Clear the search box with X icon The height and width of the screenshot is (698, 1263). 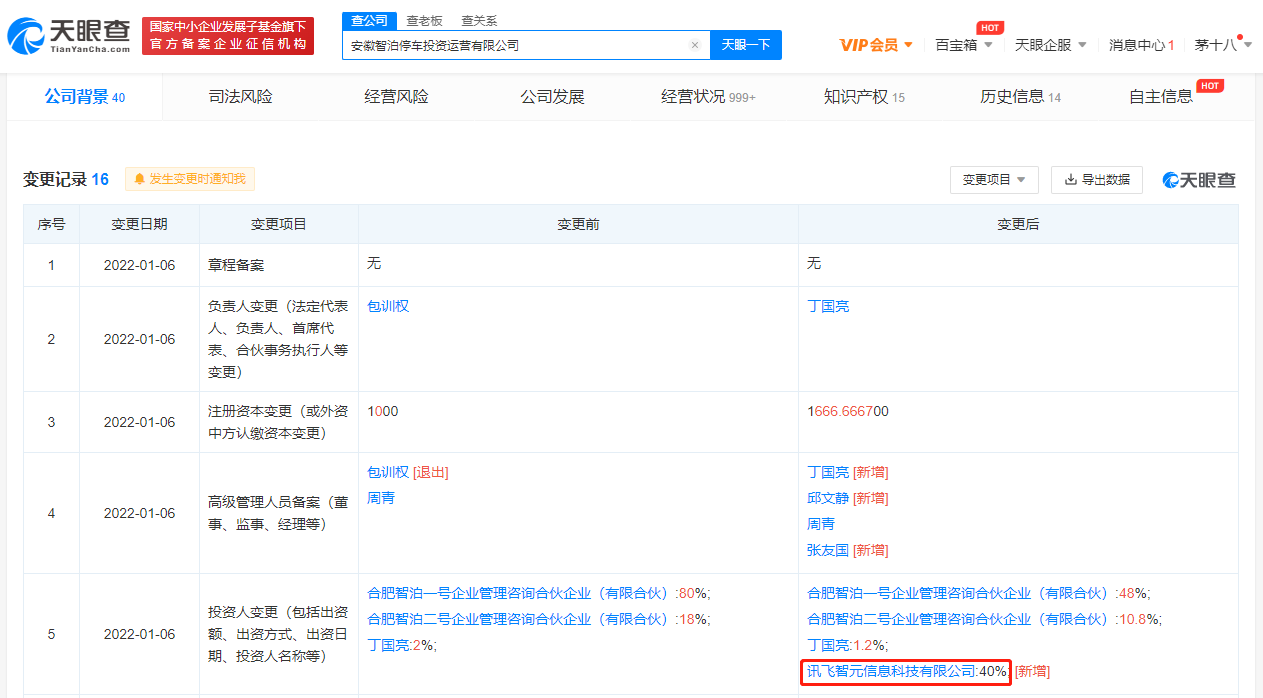pos(695,45)
